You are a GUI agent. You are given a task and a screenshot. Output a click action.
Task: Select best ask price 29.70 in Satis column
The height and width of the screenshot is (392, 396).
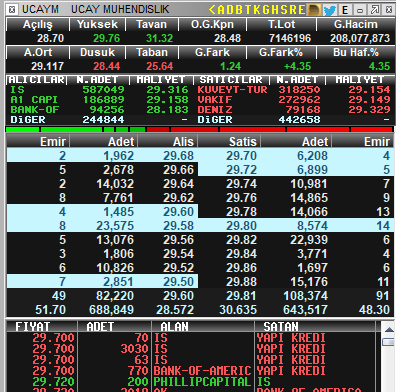pyautogui.click(x=241, y=156)
